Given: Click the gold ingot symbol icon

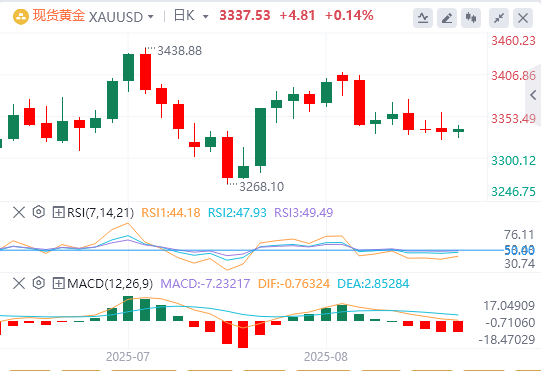Looking at the screenshot, I should point(20,16).
